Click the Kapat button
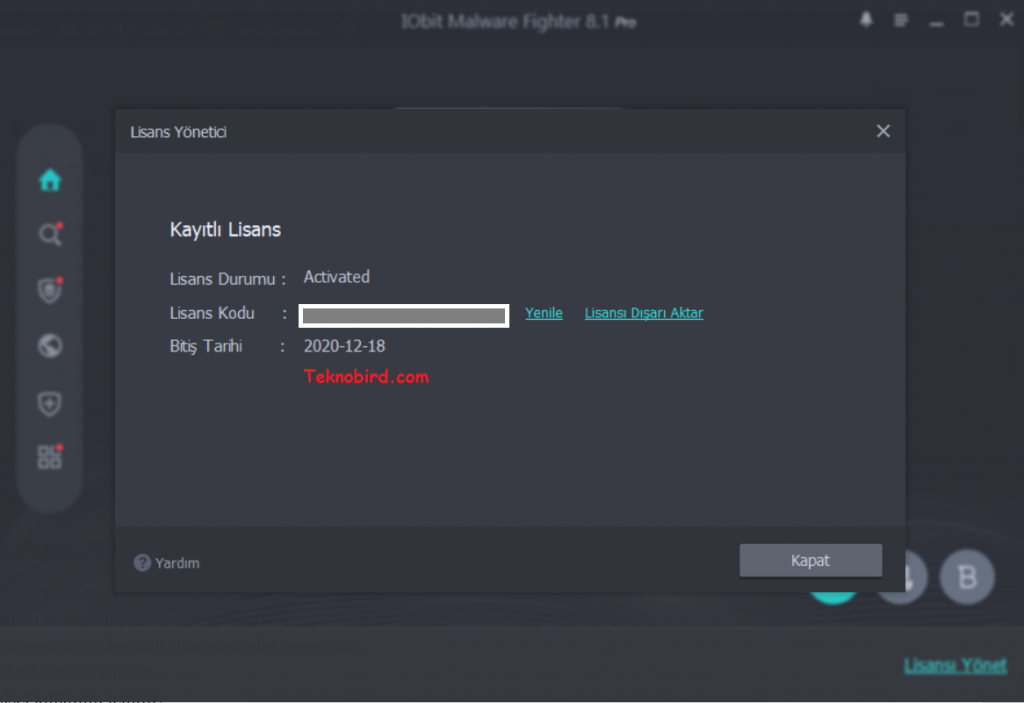The height and width of the screenshot is (703, 1024). pos(810,561)
